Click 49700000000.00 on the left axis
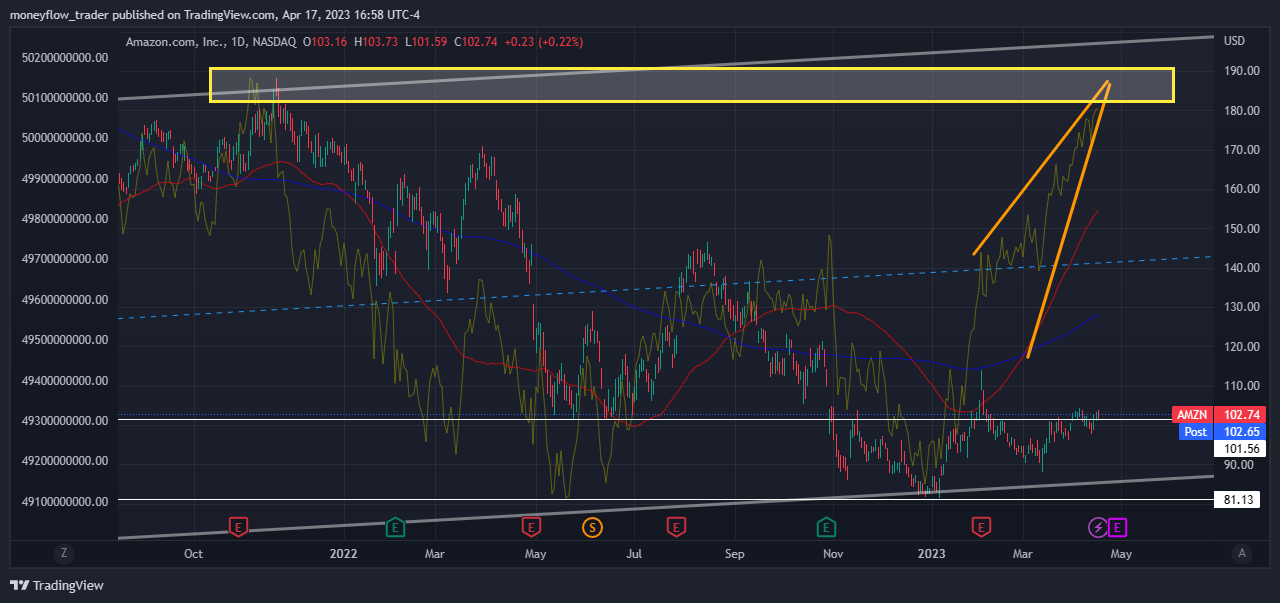Screen dimensions: 1280x603 coord(64,259)
